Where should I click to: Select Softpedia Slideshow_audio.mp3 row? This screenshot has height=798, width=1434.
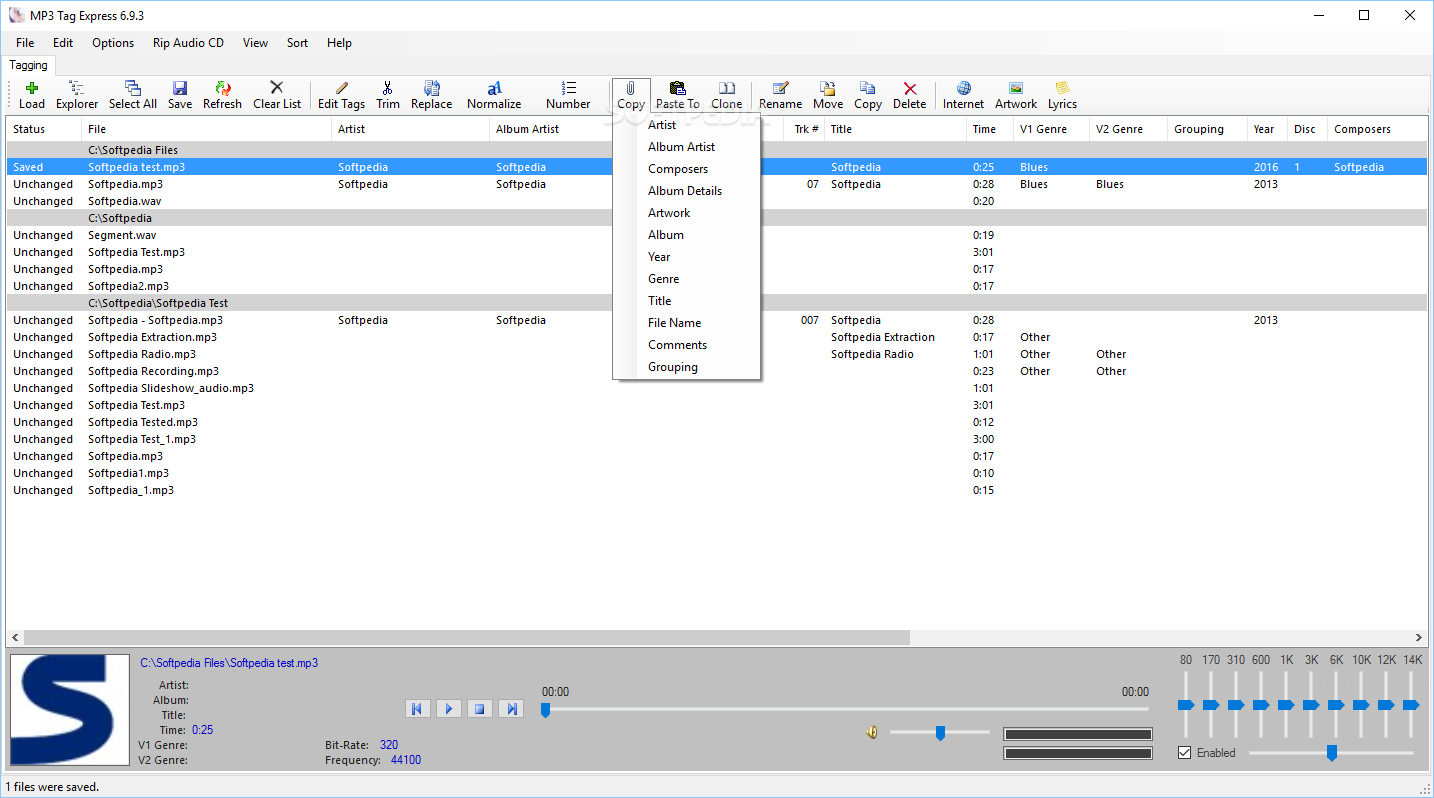(x=717, y=388)
